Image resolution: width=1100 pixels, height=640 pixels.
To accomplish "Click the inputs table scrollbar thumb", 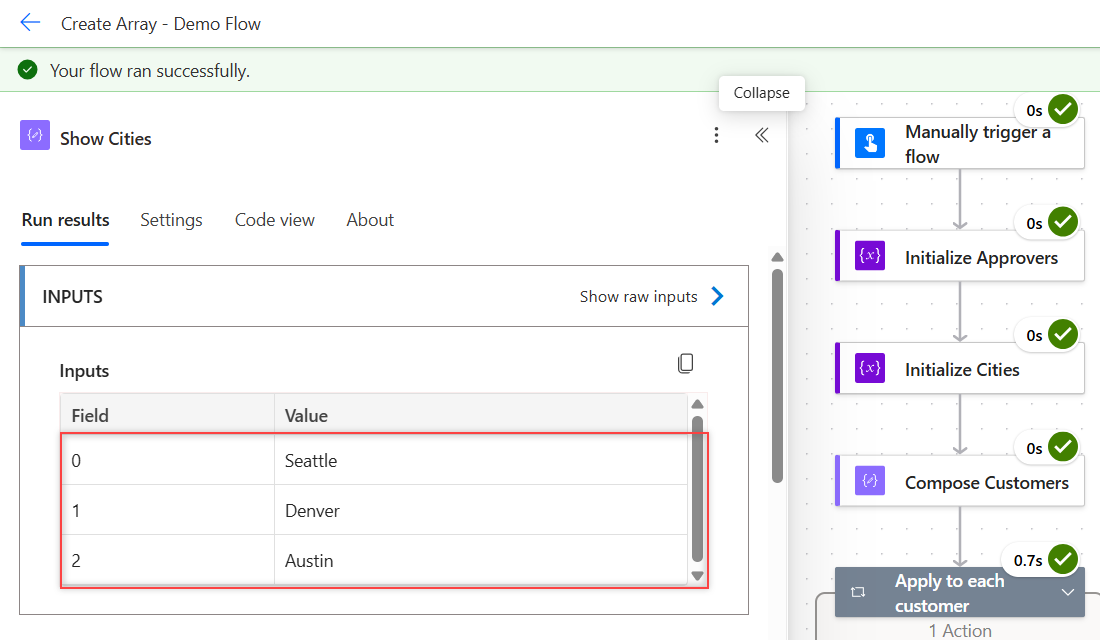I will pos(697,489).
